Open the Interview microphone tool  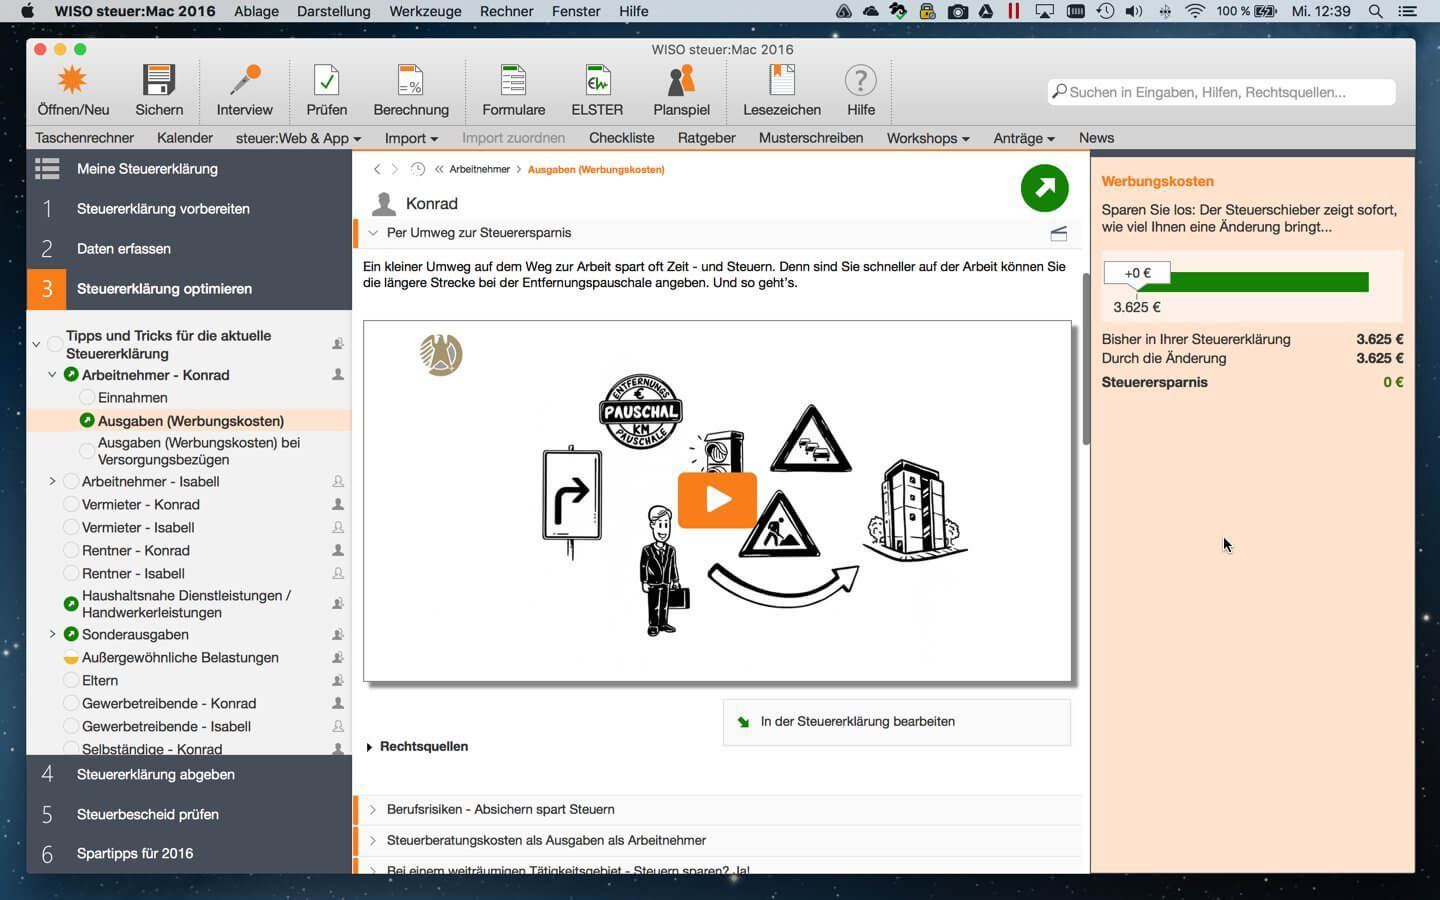point(244,81)
